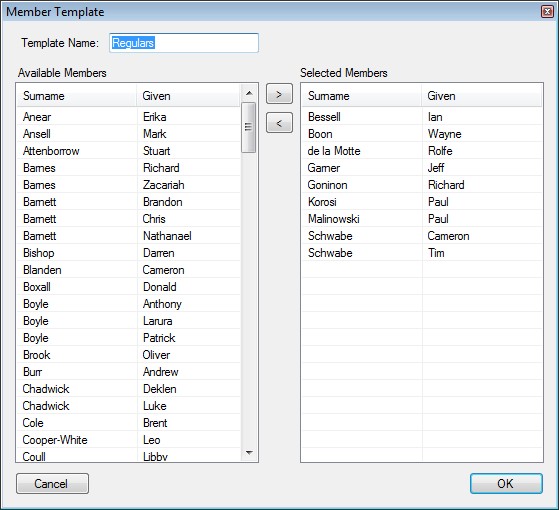Click the scroll down arrow in Available Members

[249, 453]
